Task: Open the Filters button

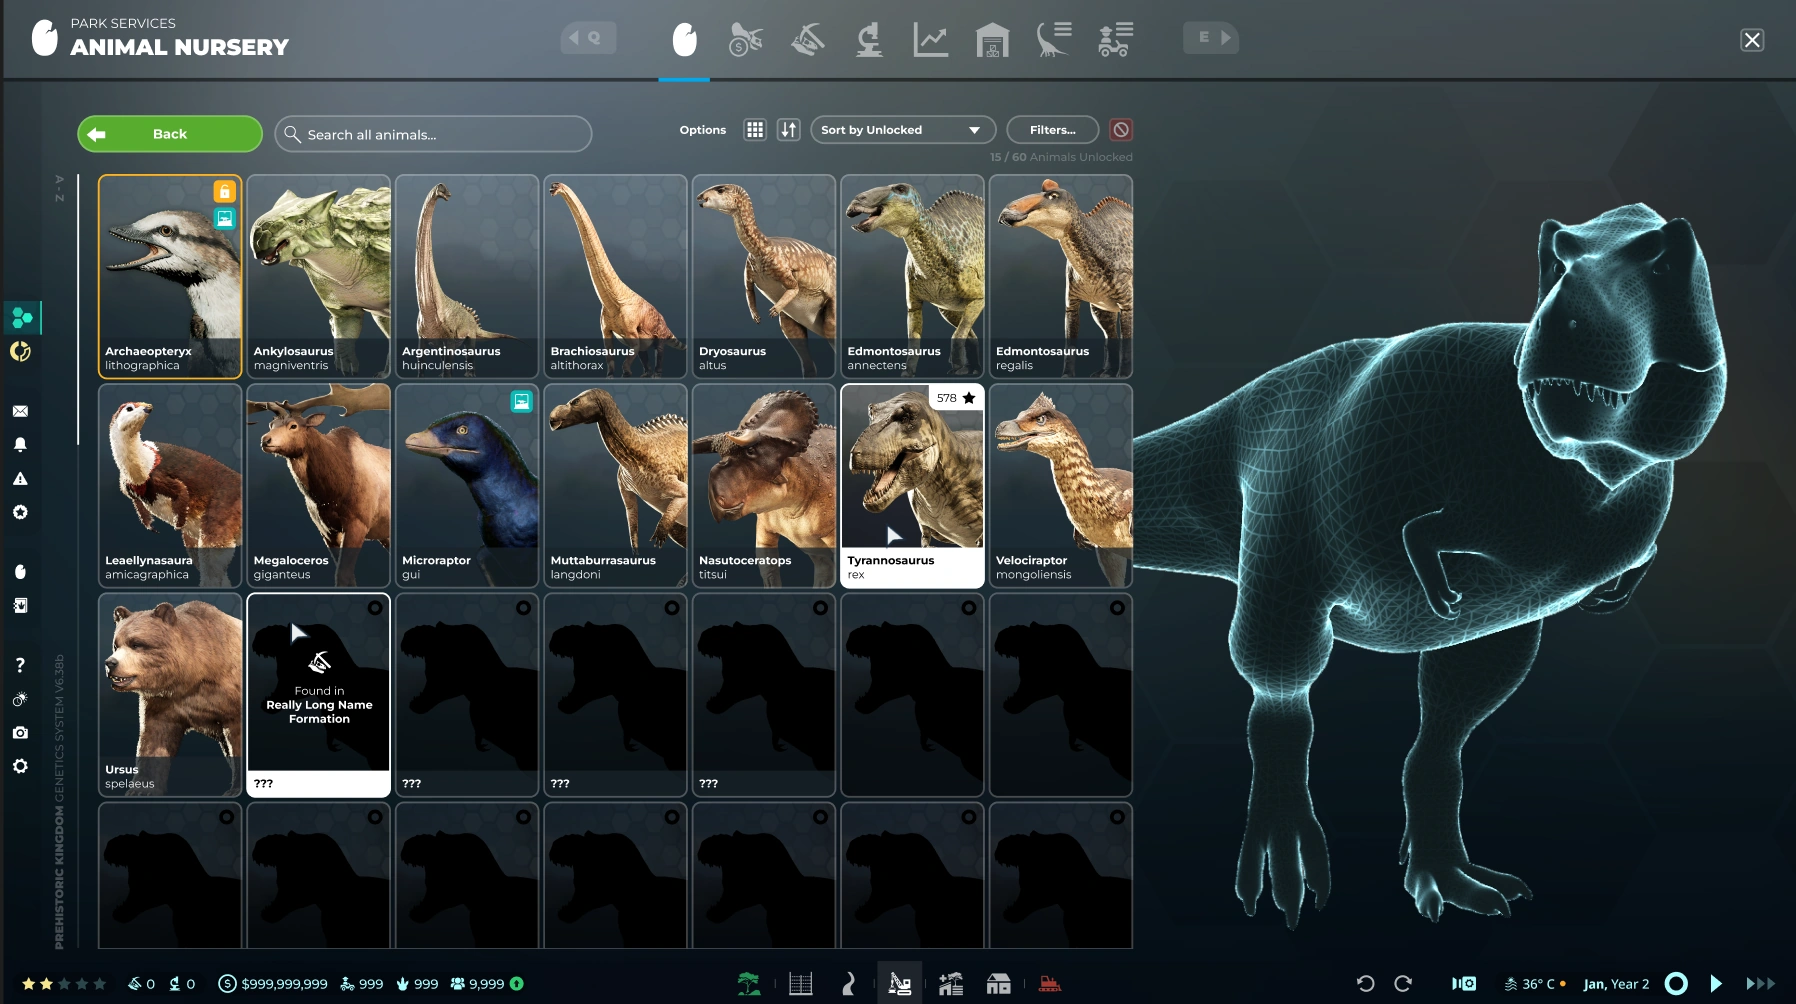Action: pos(1052,130)
